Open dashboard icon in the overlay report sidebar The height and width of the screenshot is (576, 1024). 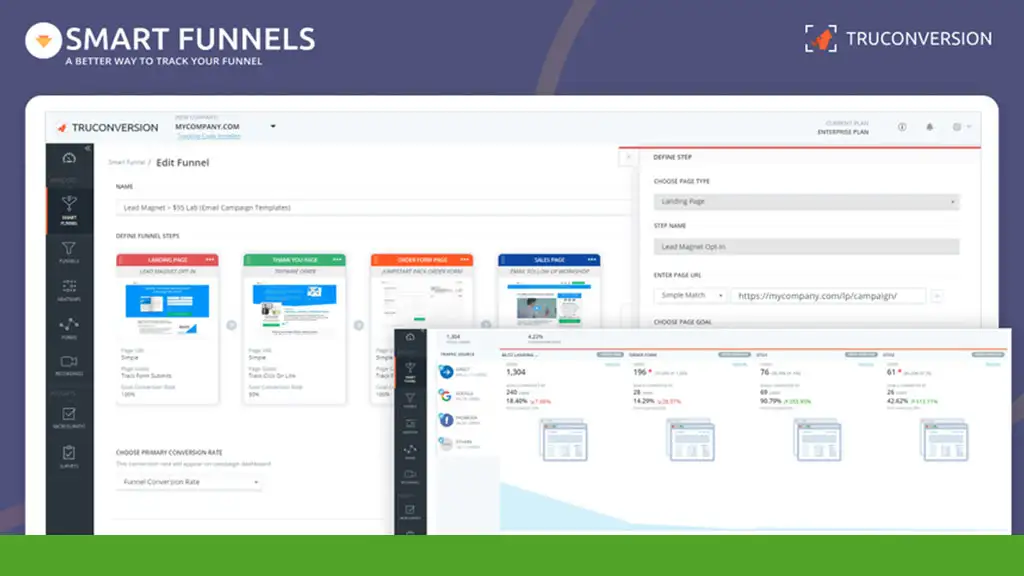410,337
